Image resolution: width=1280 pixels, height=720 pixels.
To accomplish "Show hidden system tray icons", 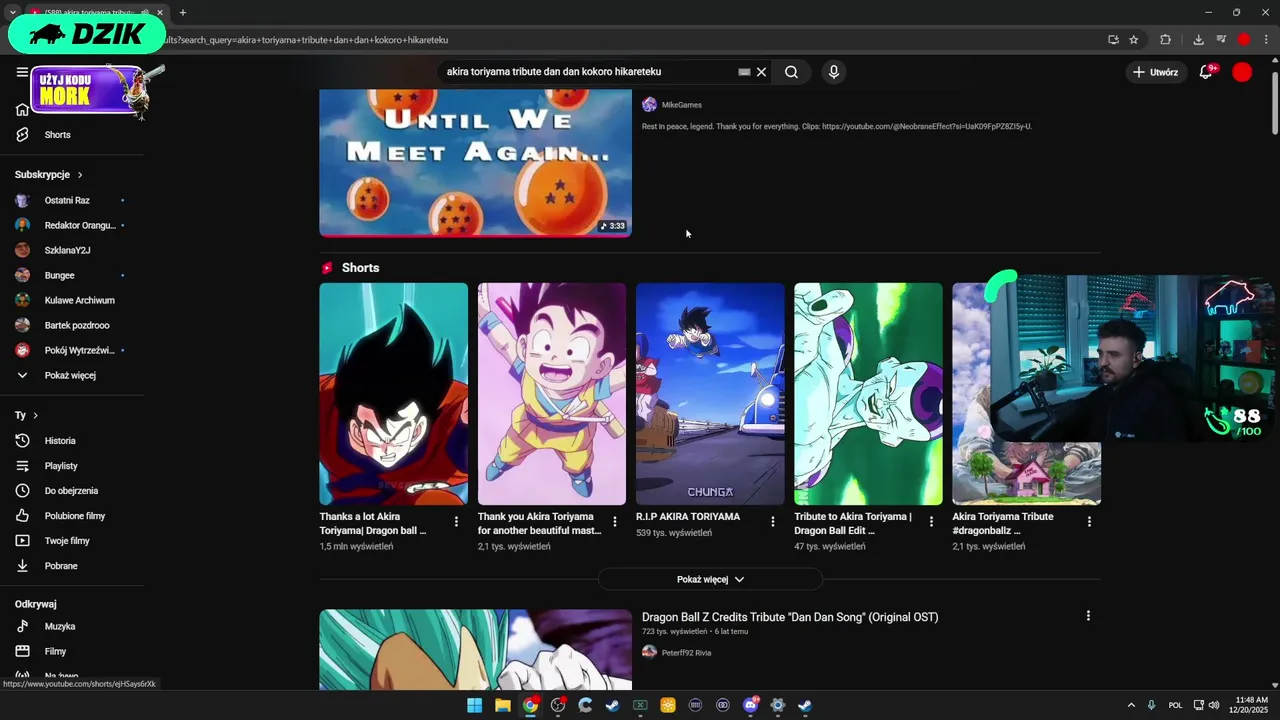I will coord(1131,705).
